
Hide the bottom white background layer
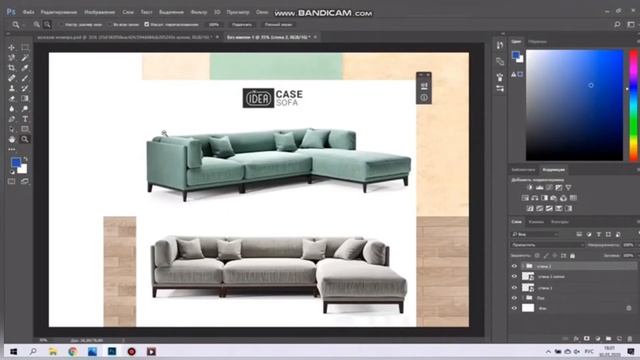point(514,308)
